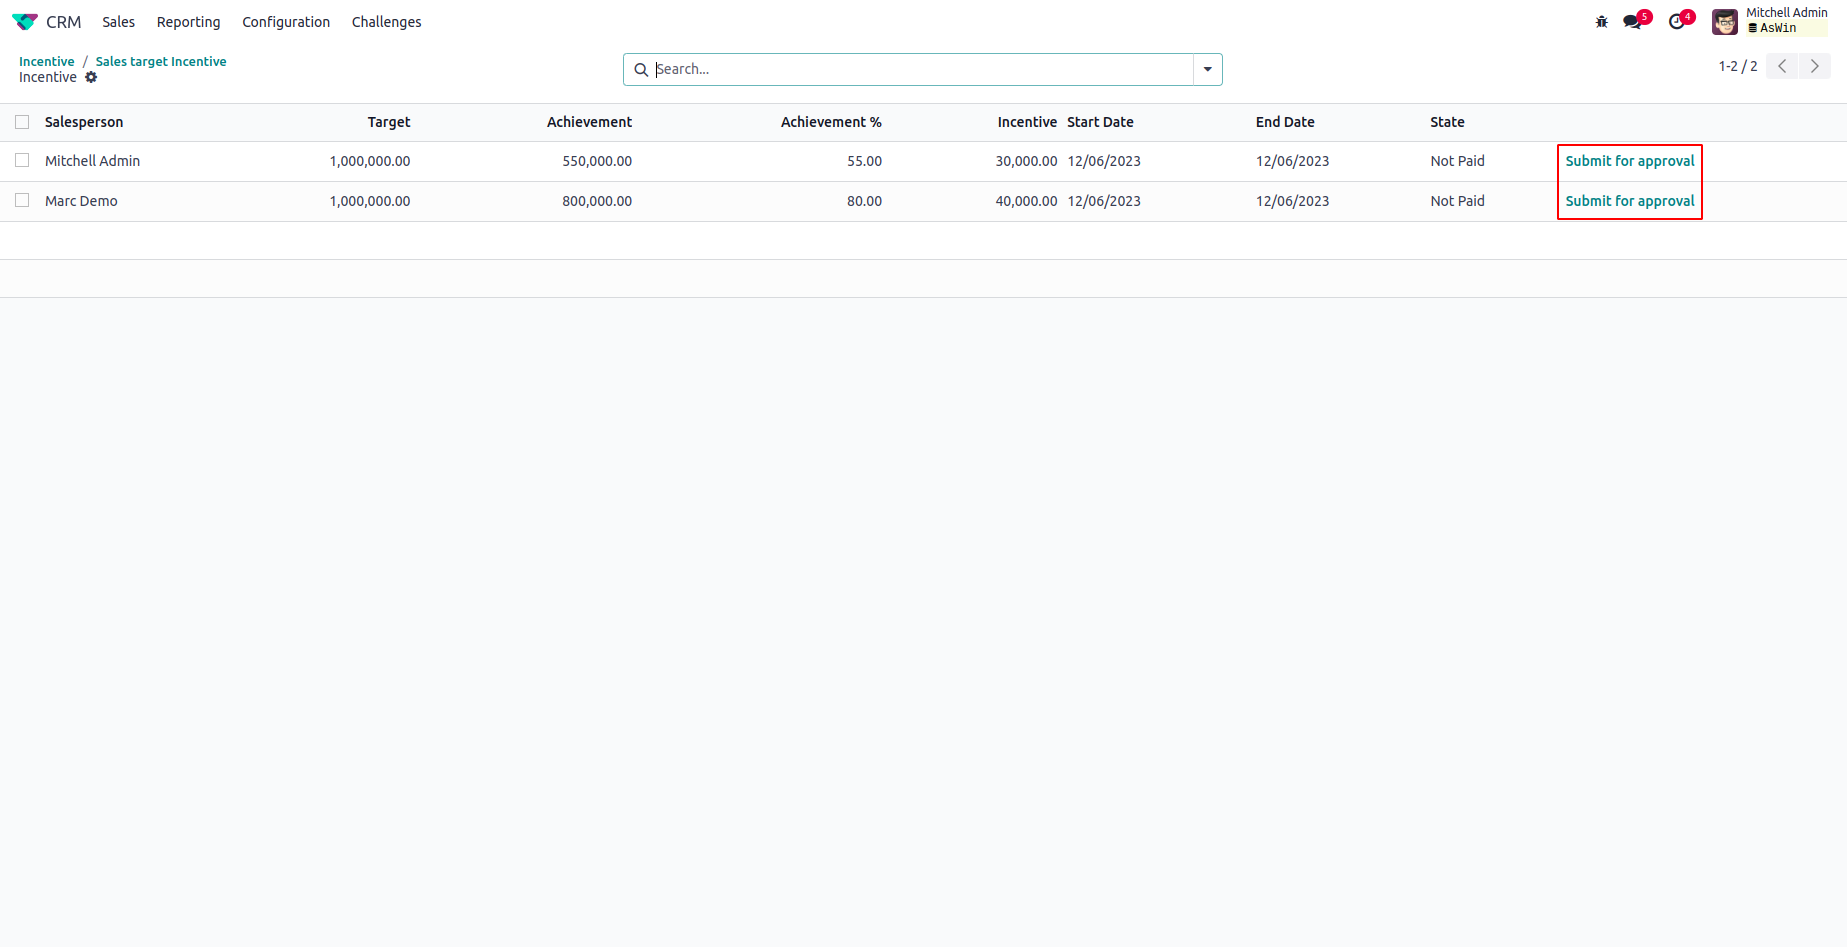Screen dimensions: 1847x947
Task: Submit Marc Demo's incentive for approval
Action: point(1630,201)
